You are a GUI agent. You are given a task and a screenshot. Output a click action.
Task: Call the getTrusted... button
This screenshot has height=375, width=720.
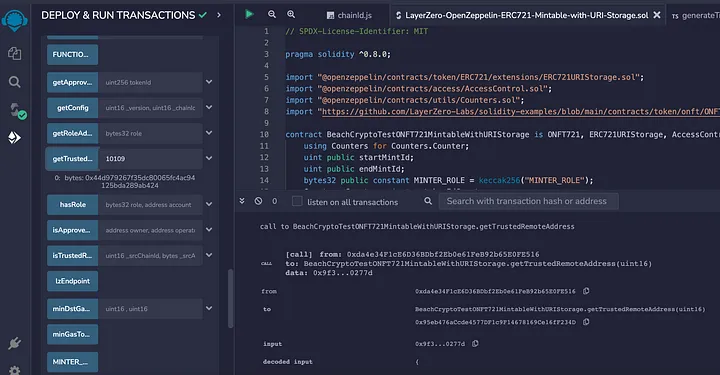tap(72, 159)
